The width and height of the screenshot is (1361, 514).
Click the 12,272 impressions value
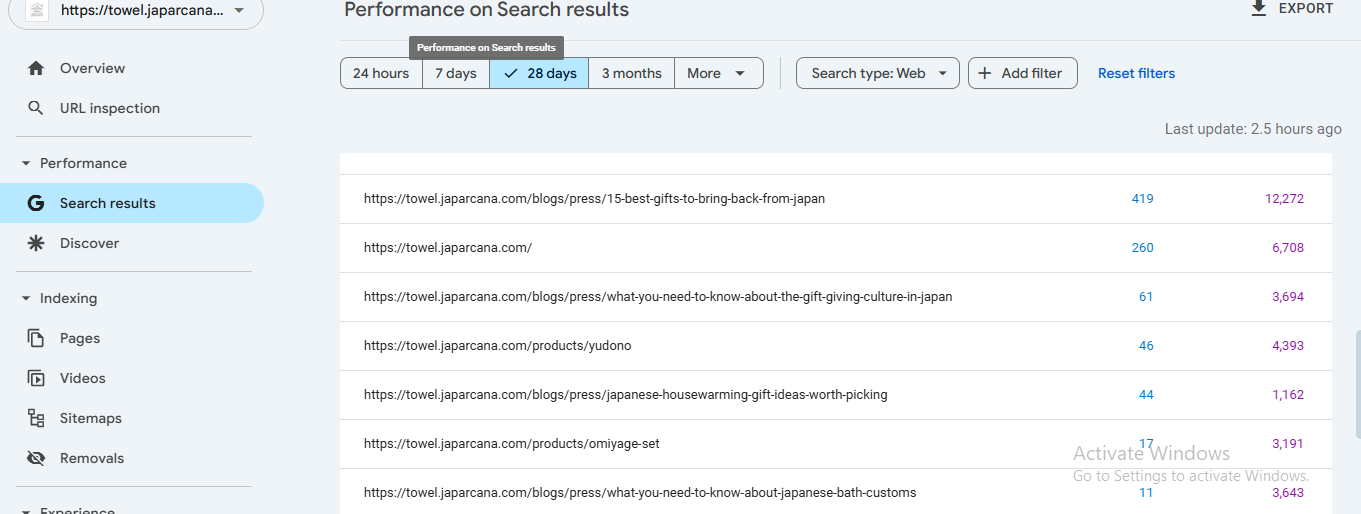1284,199
